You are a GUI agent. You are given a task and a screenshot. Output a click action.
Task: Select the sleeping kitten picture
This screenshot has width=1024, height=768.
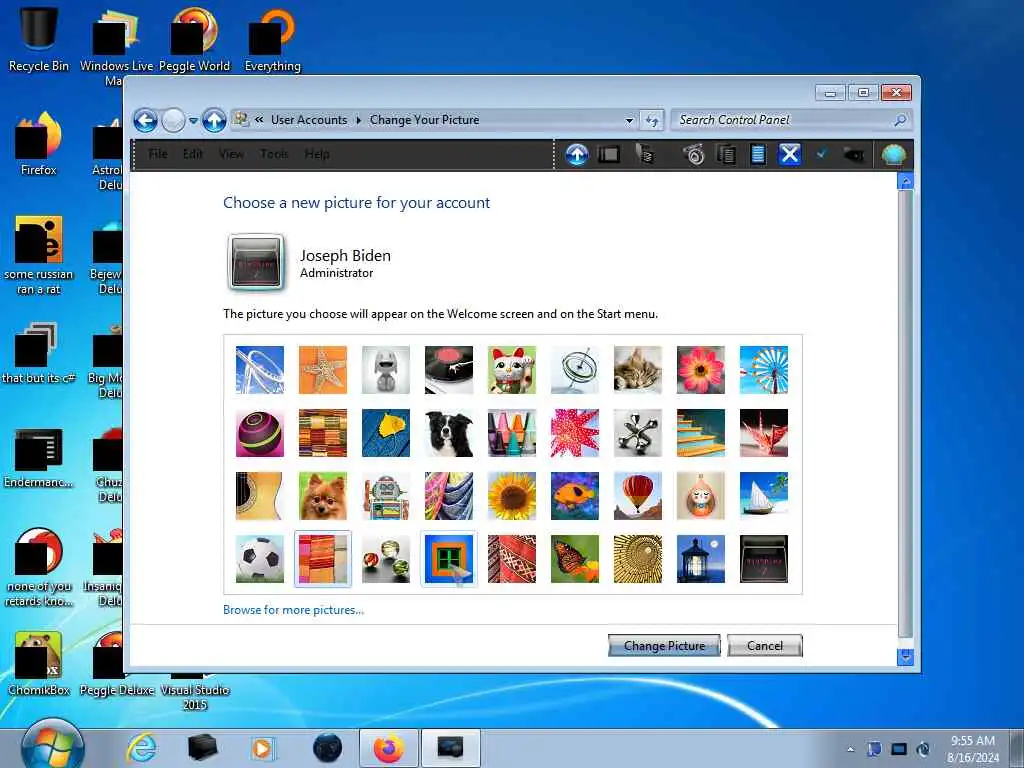tap(638, 370)
